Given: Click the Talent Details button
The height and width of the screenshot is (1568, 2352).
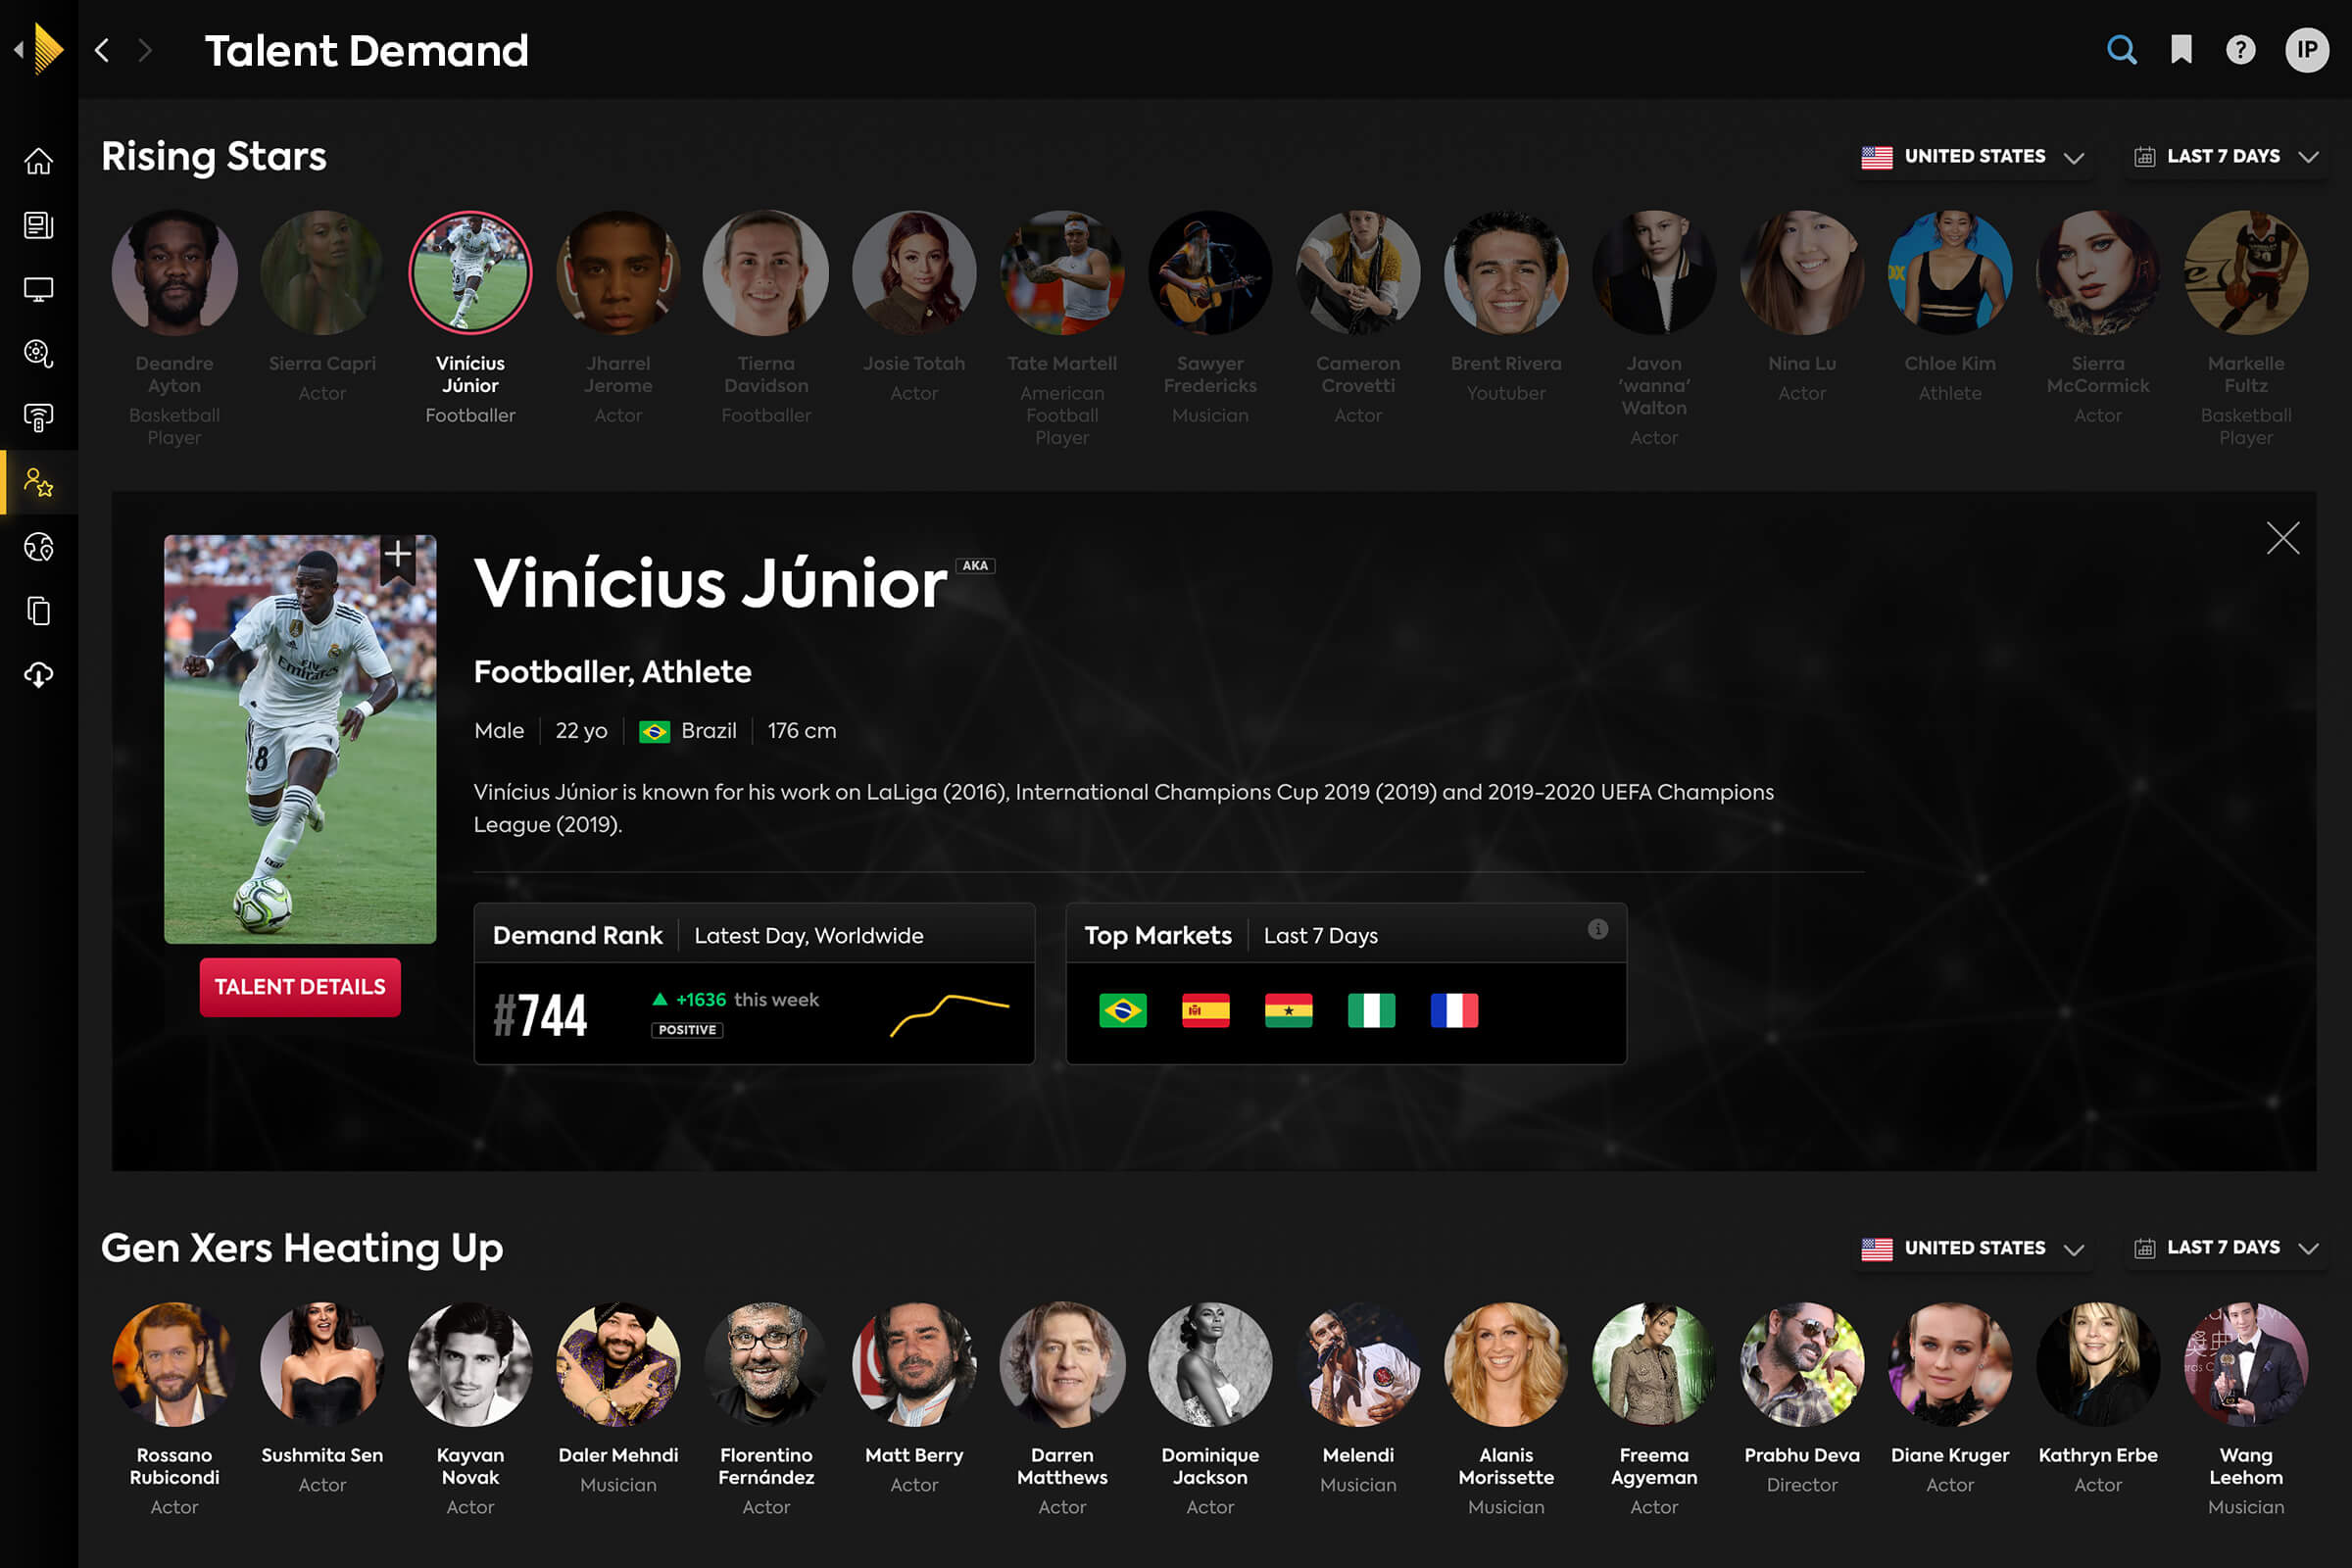Looking at the screenshot, I should point(300,987).
